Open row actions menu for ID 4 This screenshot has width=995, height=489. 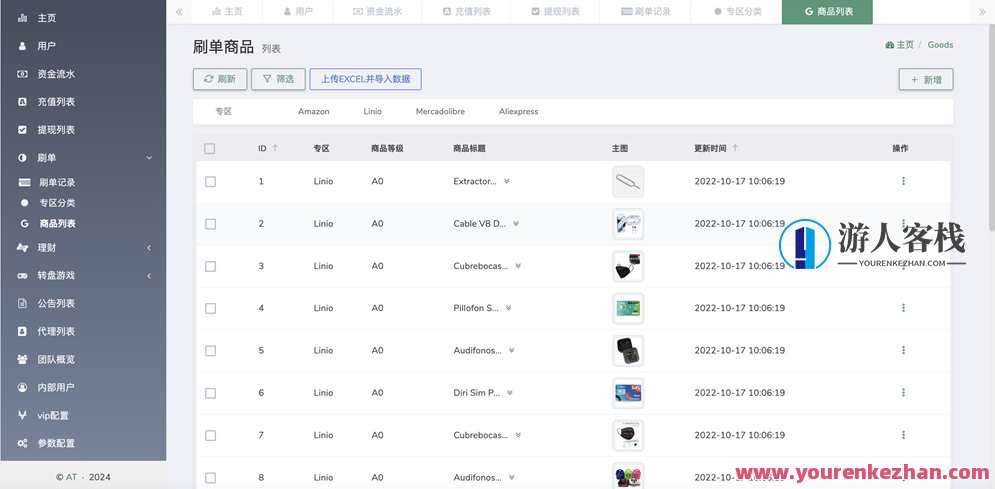[903, 308]
